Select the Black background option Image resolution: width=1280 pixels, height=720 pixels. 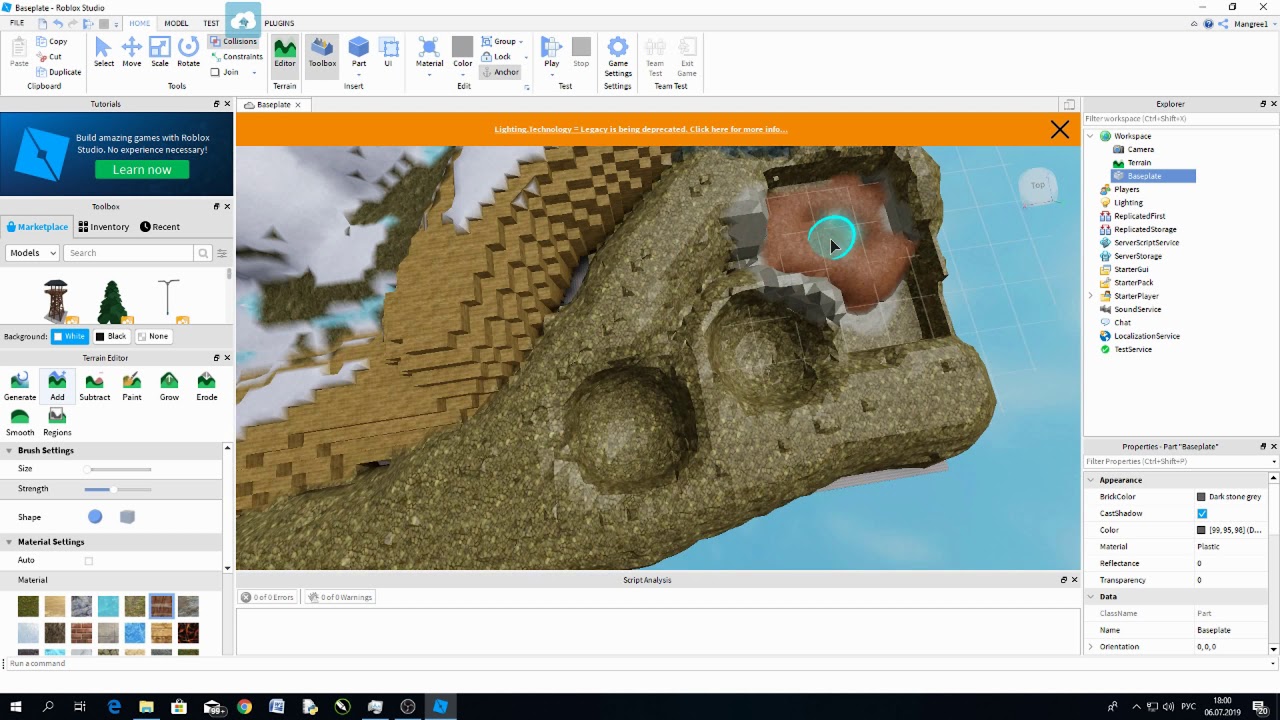[111, 336]
